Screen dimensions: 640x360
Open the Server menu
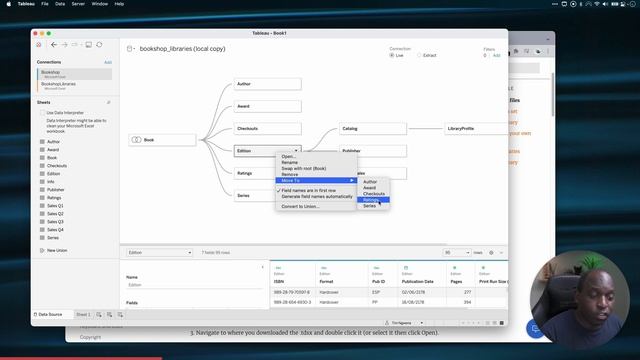78,4
